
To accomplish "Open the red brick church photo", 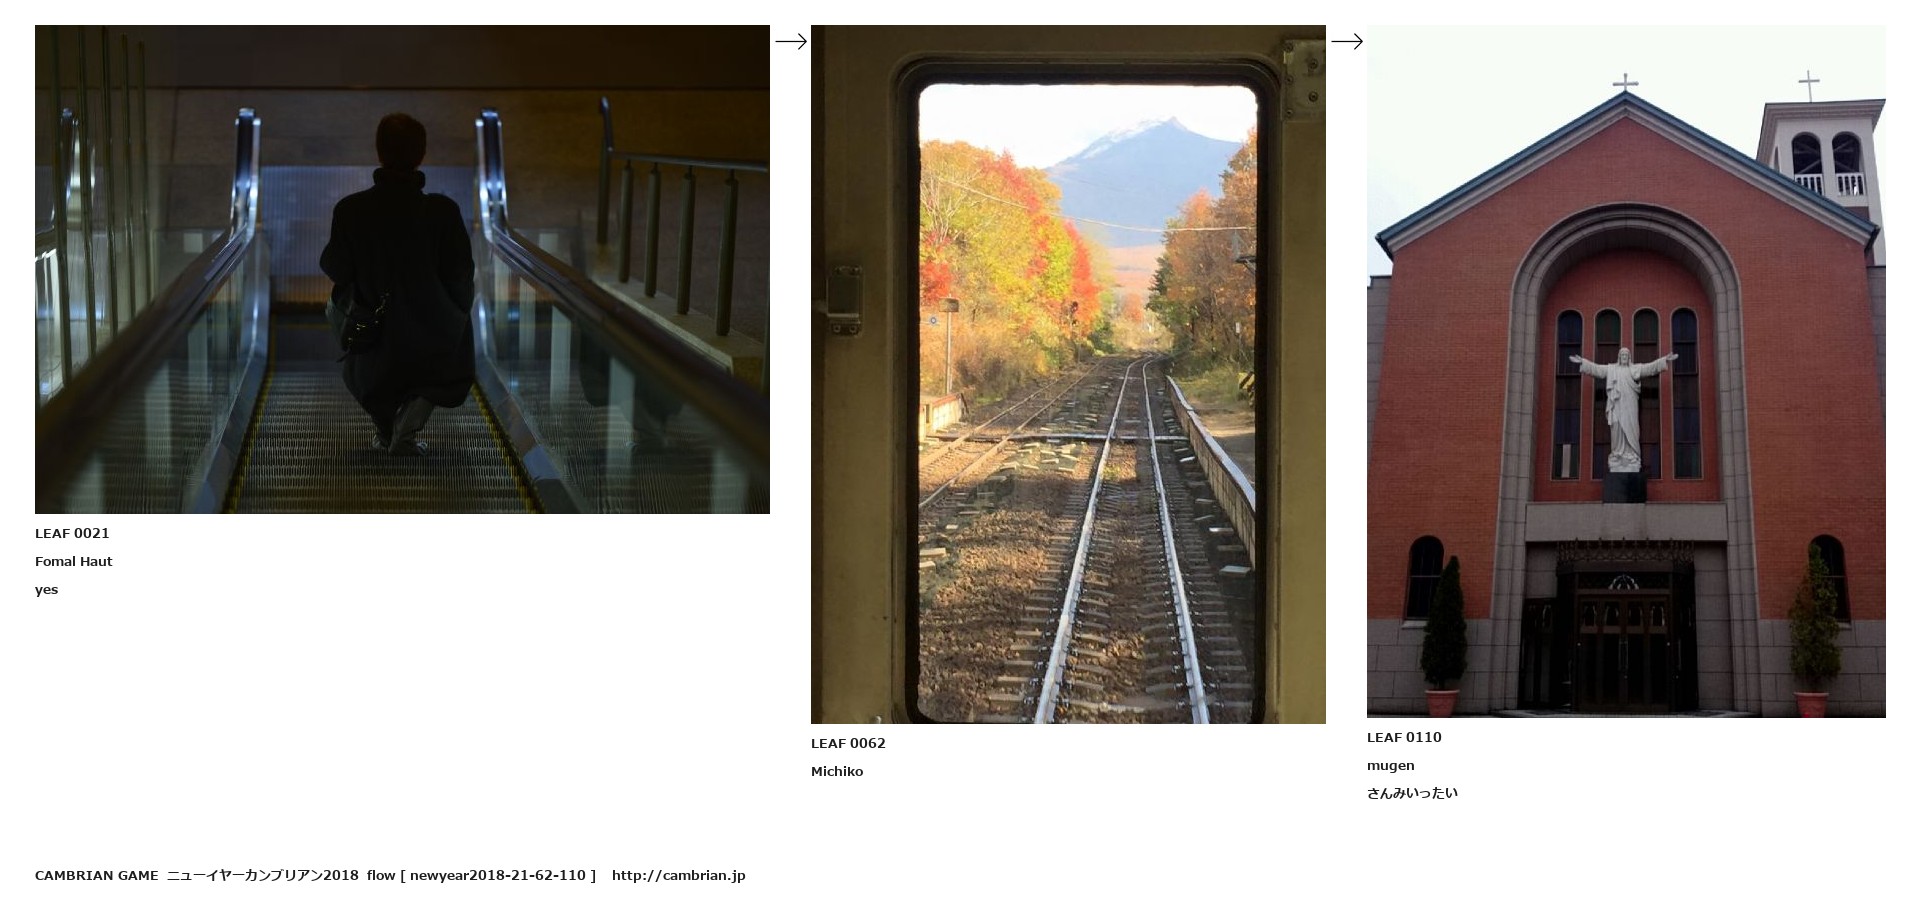I will 1626,371.
